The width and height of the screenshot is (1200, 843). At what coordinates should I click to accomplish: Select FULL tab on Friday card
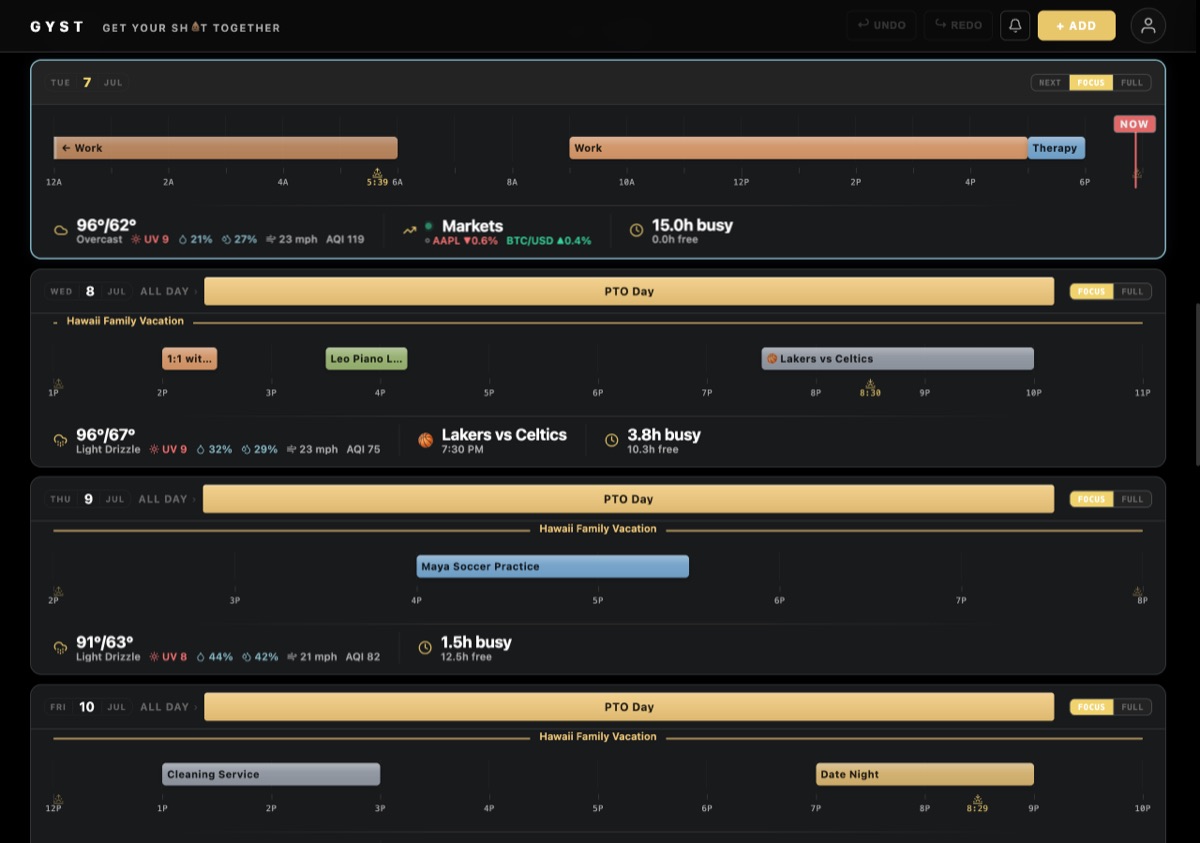1132,707
